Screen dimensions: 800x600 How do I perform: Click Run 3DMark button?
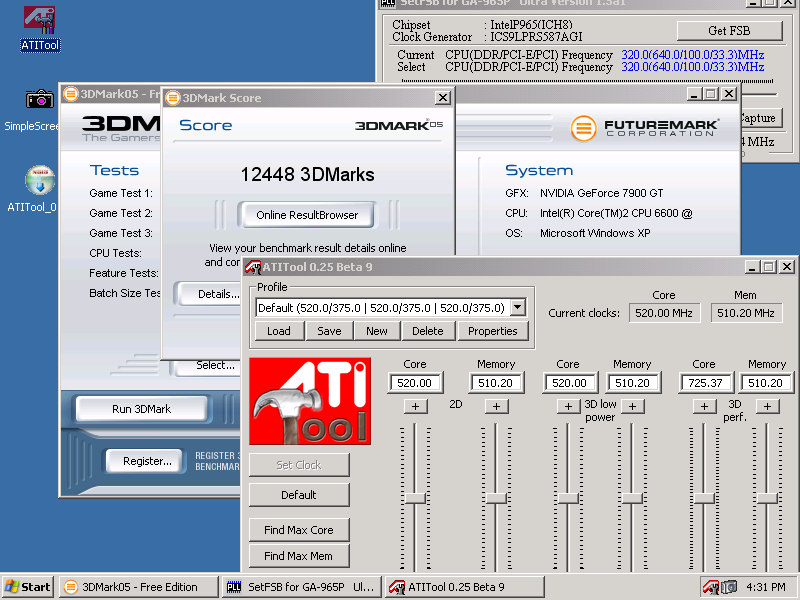(141, 409)
